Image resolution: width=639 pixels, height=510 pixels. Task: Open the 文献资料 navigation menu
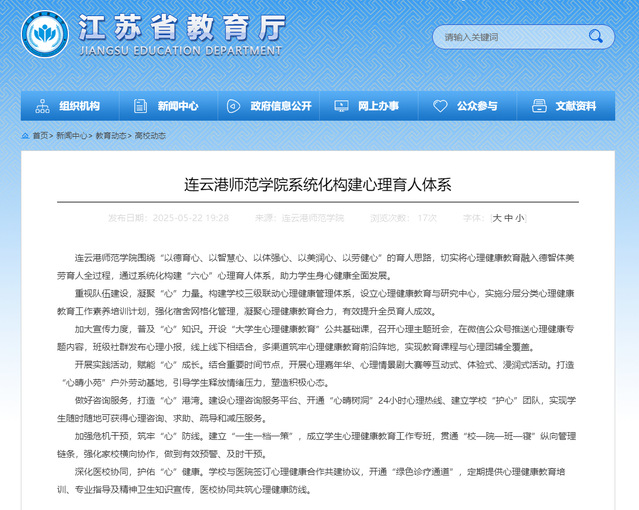point(576,106)
